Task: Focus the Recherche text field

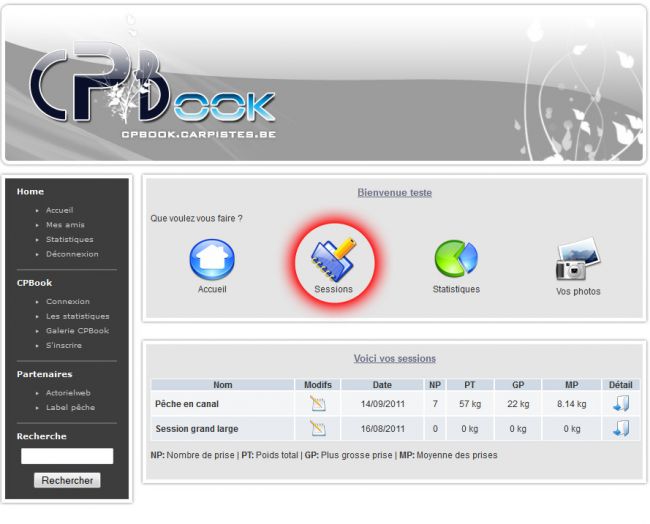Action: click(x=67, y=456)
